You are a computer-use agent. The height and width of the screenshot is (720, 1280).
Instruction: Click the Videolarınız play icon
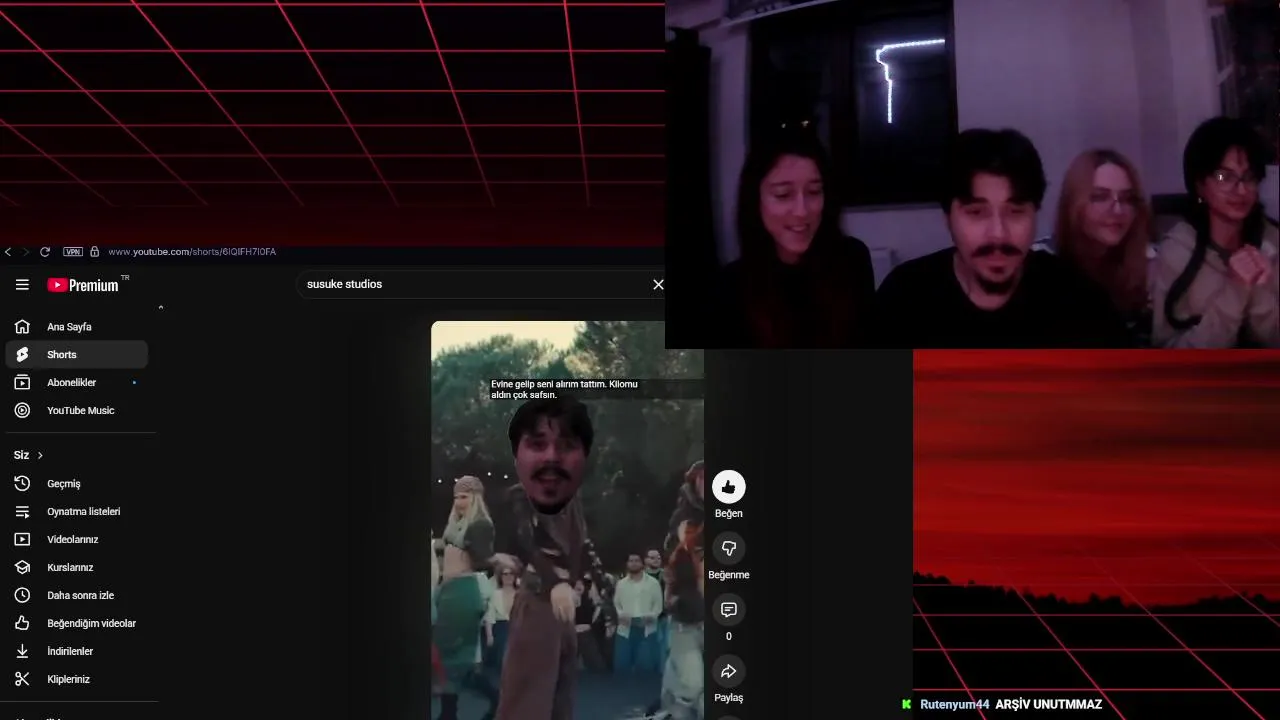tap(22, 540)
